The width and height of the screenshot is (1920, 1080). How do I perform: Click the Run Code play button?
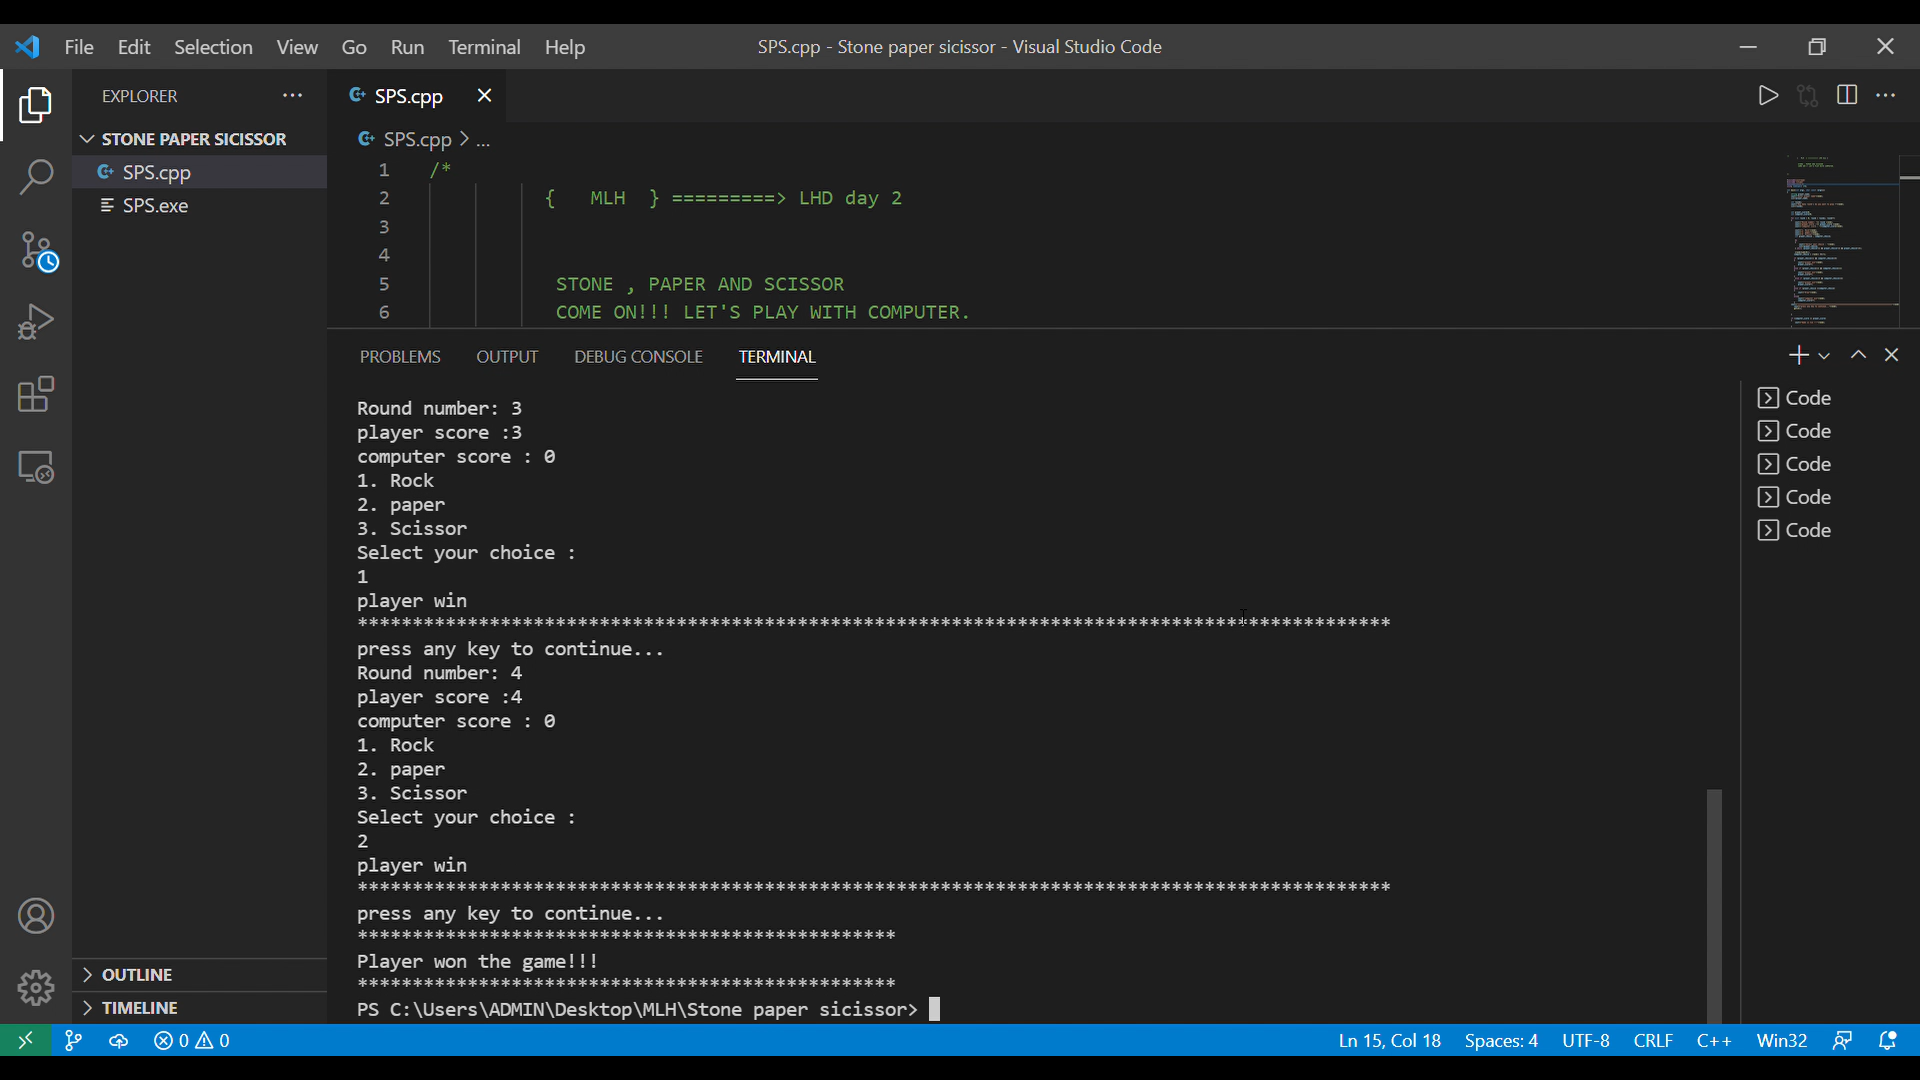pos(1768,95)
